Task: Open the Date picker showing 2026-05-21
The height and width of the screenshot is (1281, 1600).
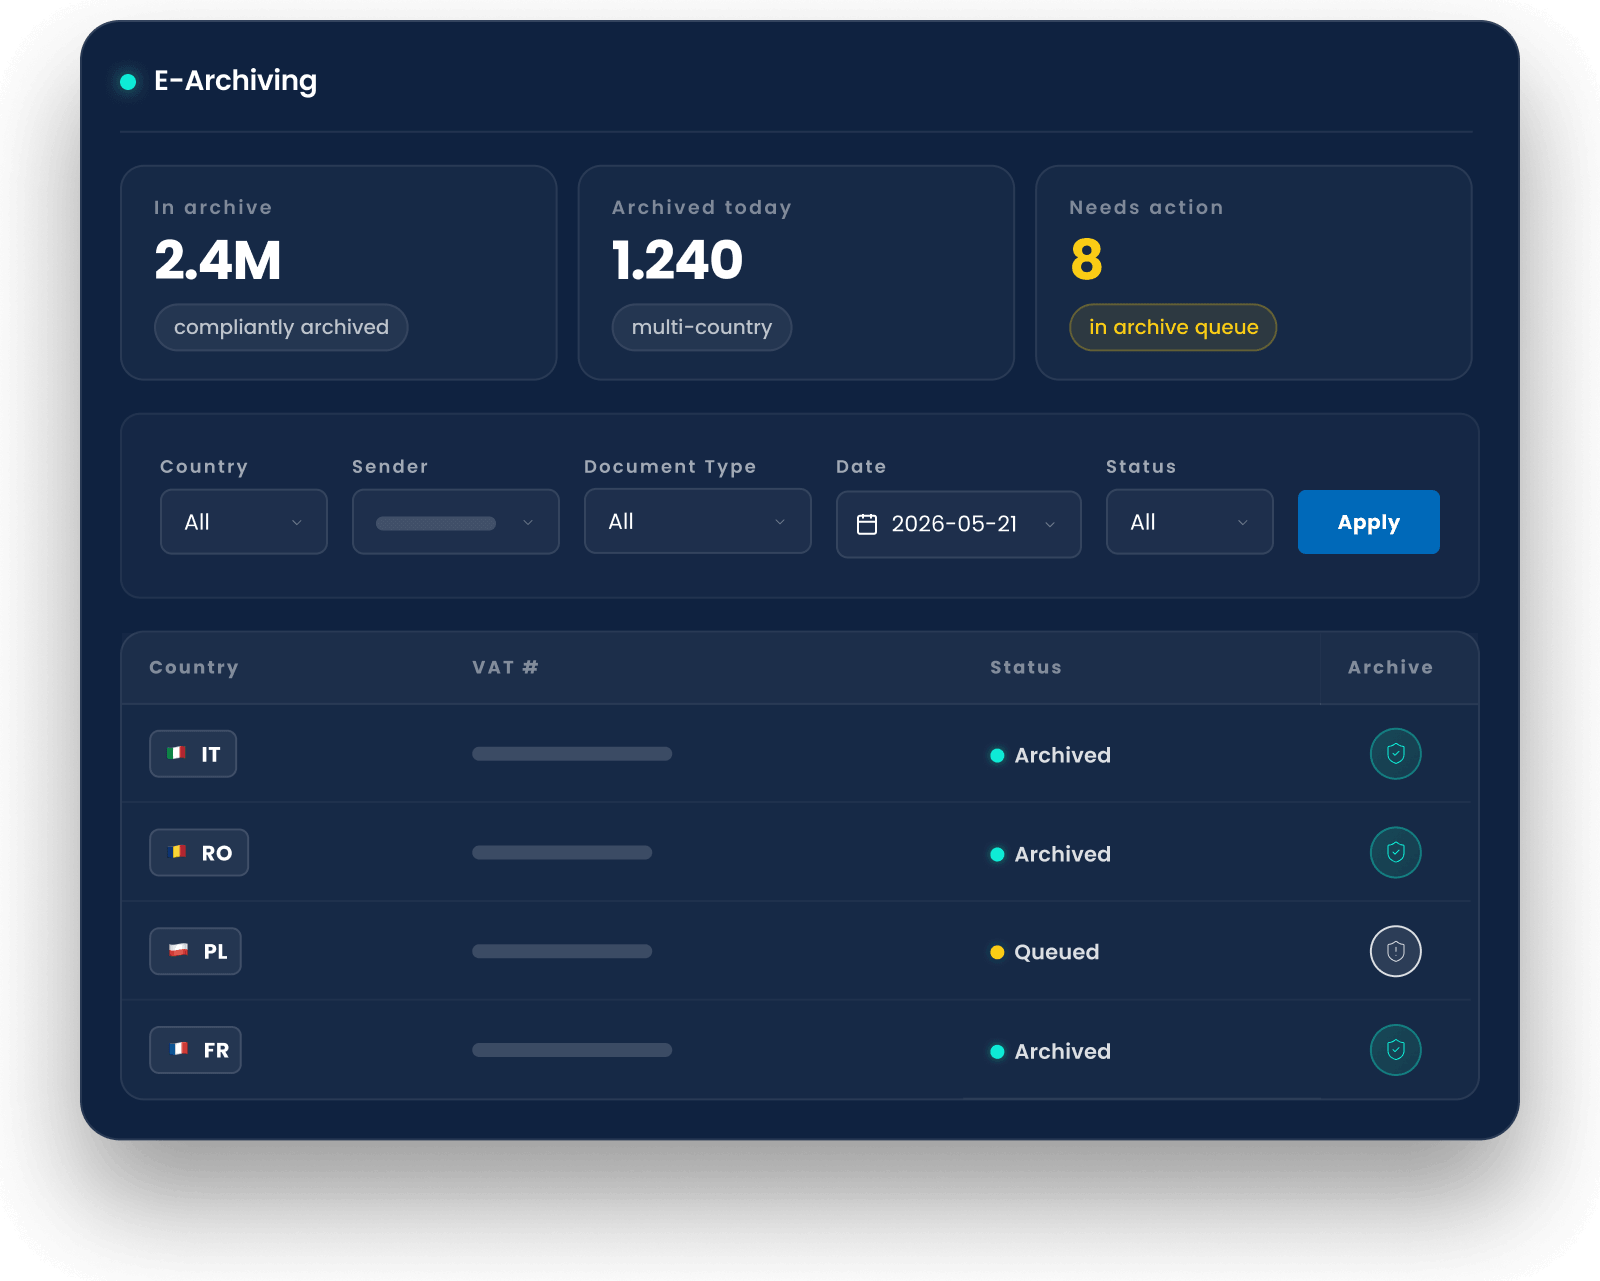Action: click(958, 524)
